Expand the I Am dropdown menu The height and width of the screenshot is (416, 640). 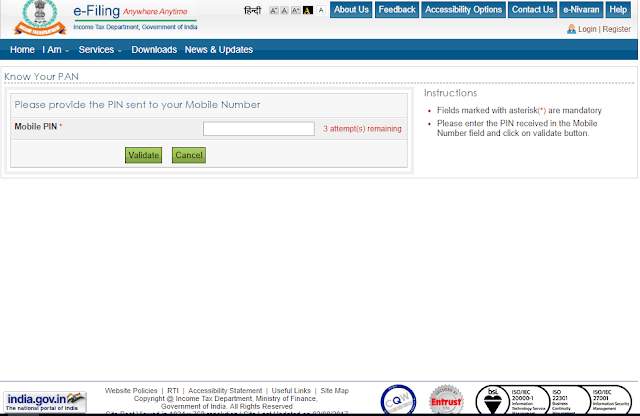click(56, 49)
